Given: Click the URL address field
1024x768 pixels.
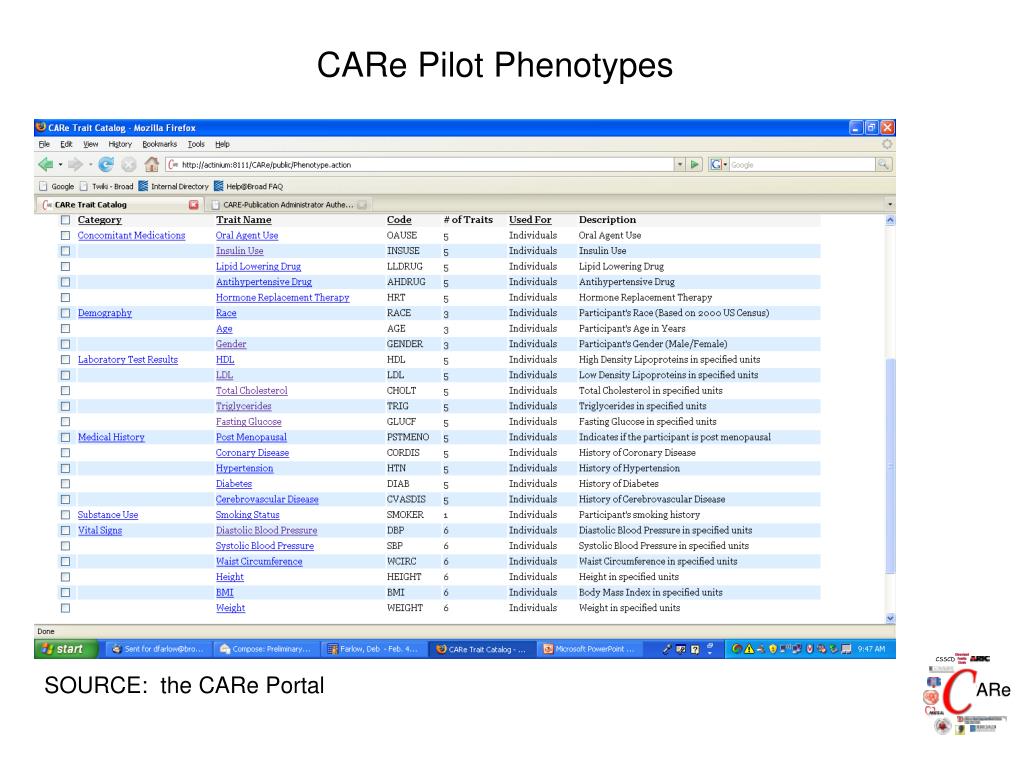Looking at the screenshot, I should click(419, 165).
